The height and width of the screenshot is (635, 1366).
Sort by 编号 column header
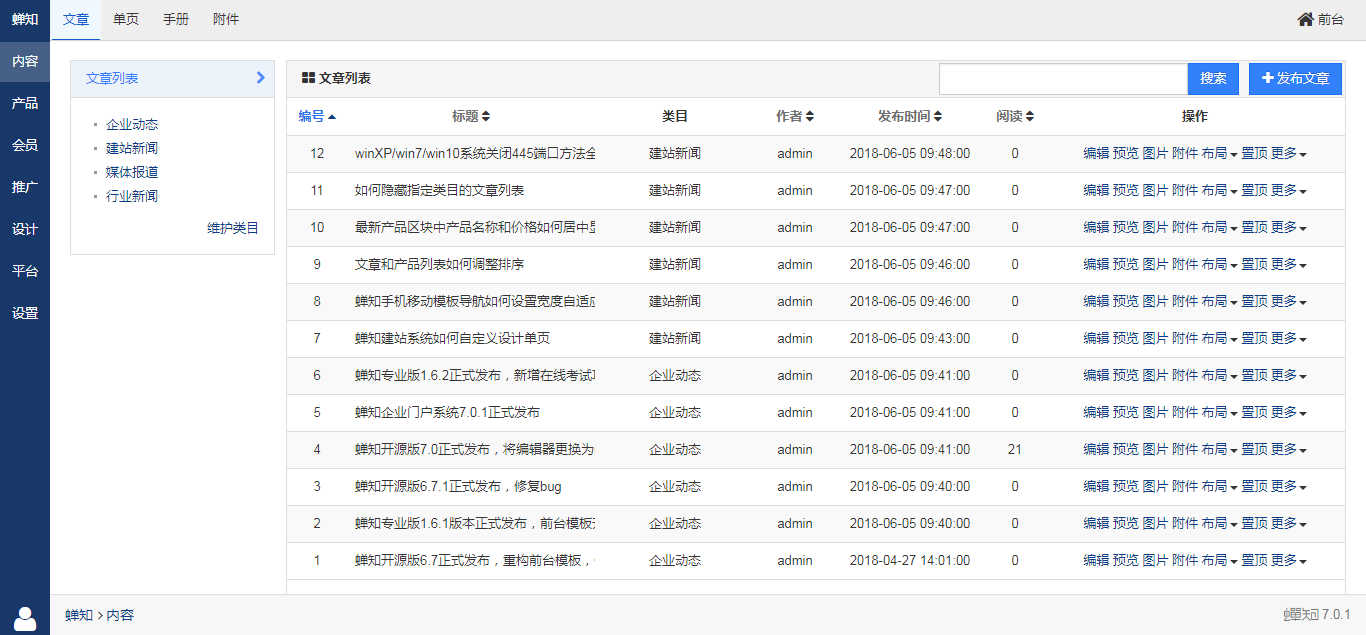[317, 116]
